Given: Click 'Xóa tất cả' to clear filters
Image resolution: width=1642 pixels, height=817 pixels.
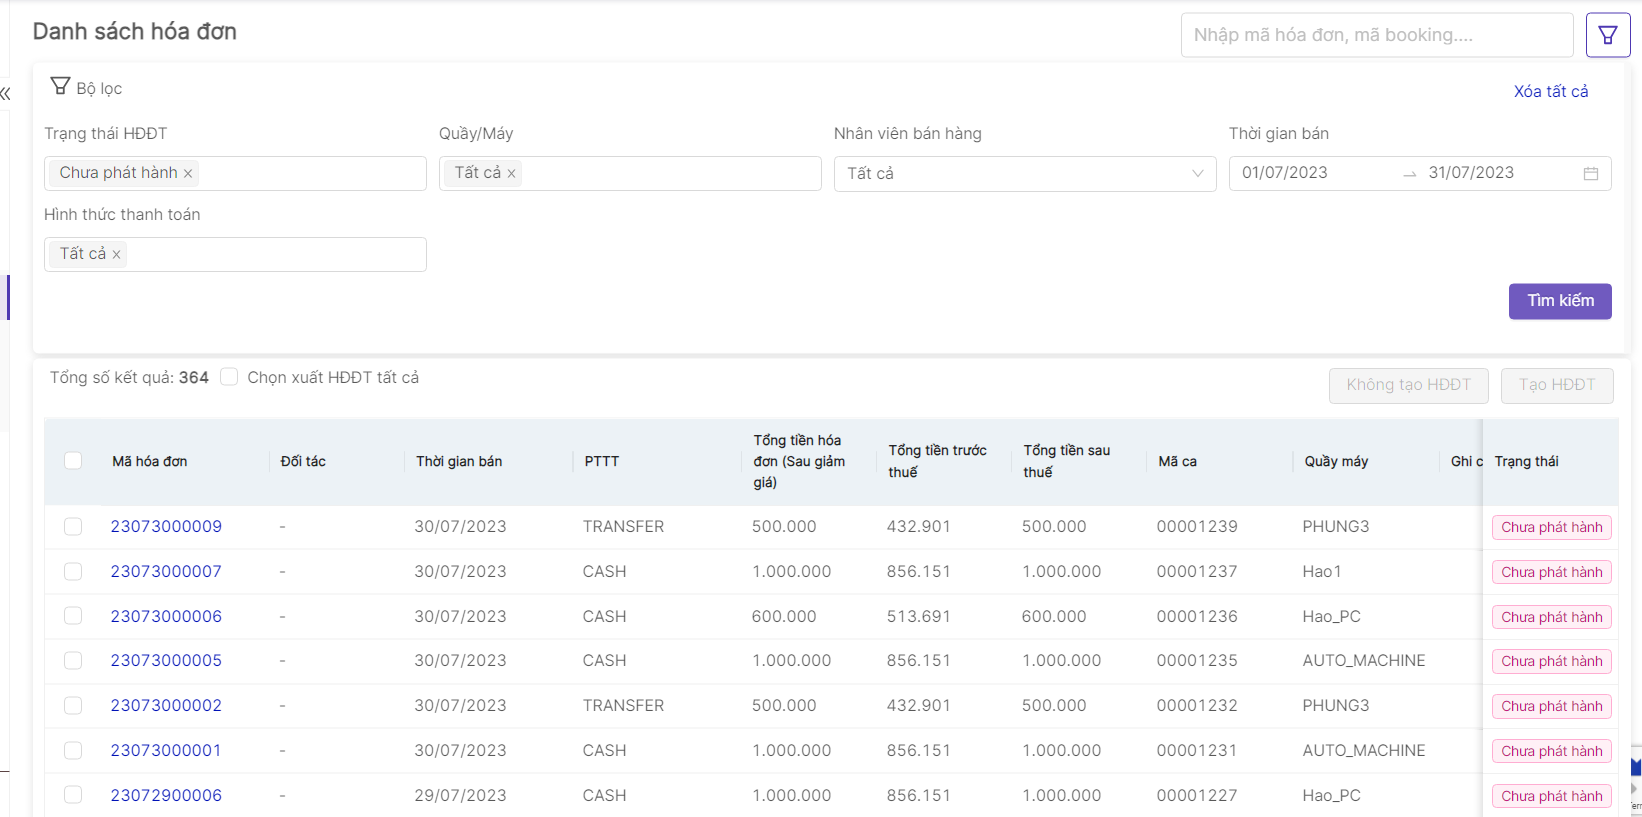Looking at the screenshot, I should (1550, 91).
